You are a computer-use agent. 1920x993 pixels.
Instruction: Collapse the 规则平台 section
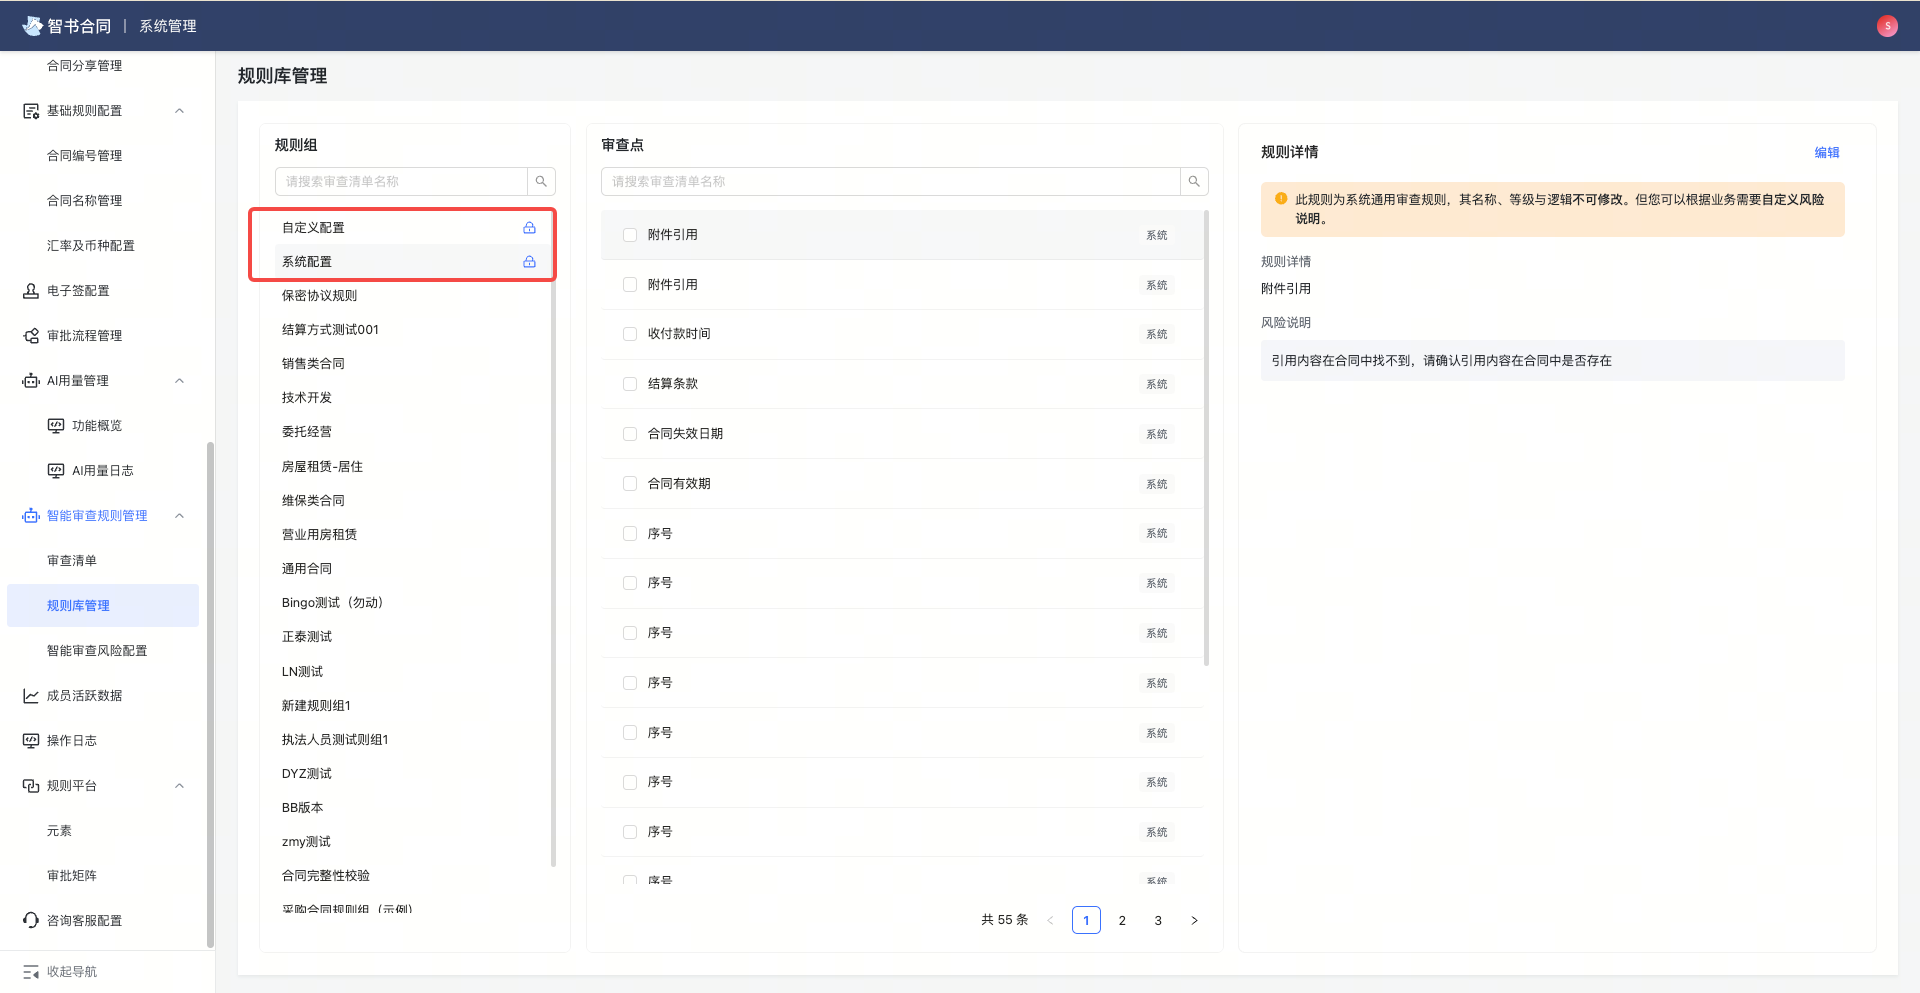tap(179, 785)
